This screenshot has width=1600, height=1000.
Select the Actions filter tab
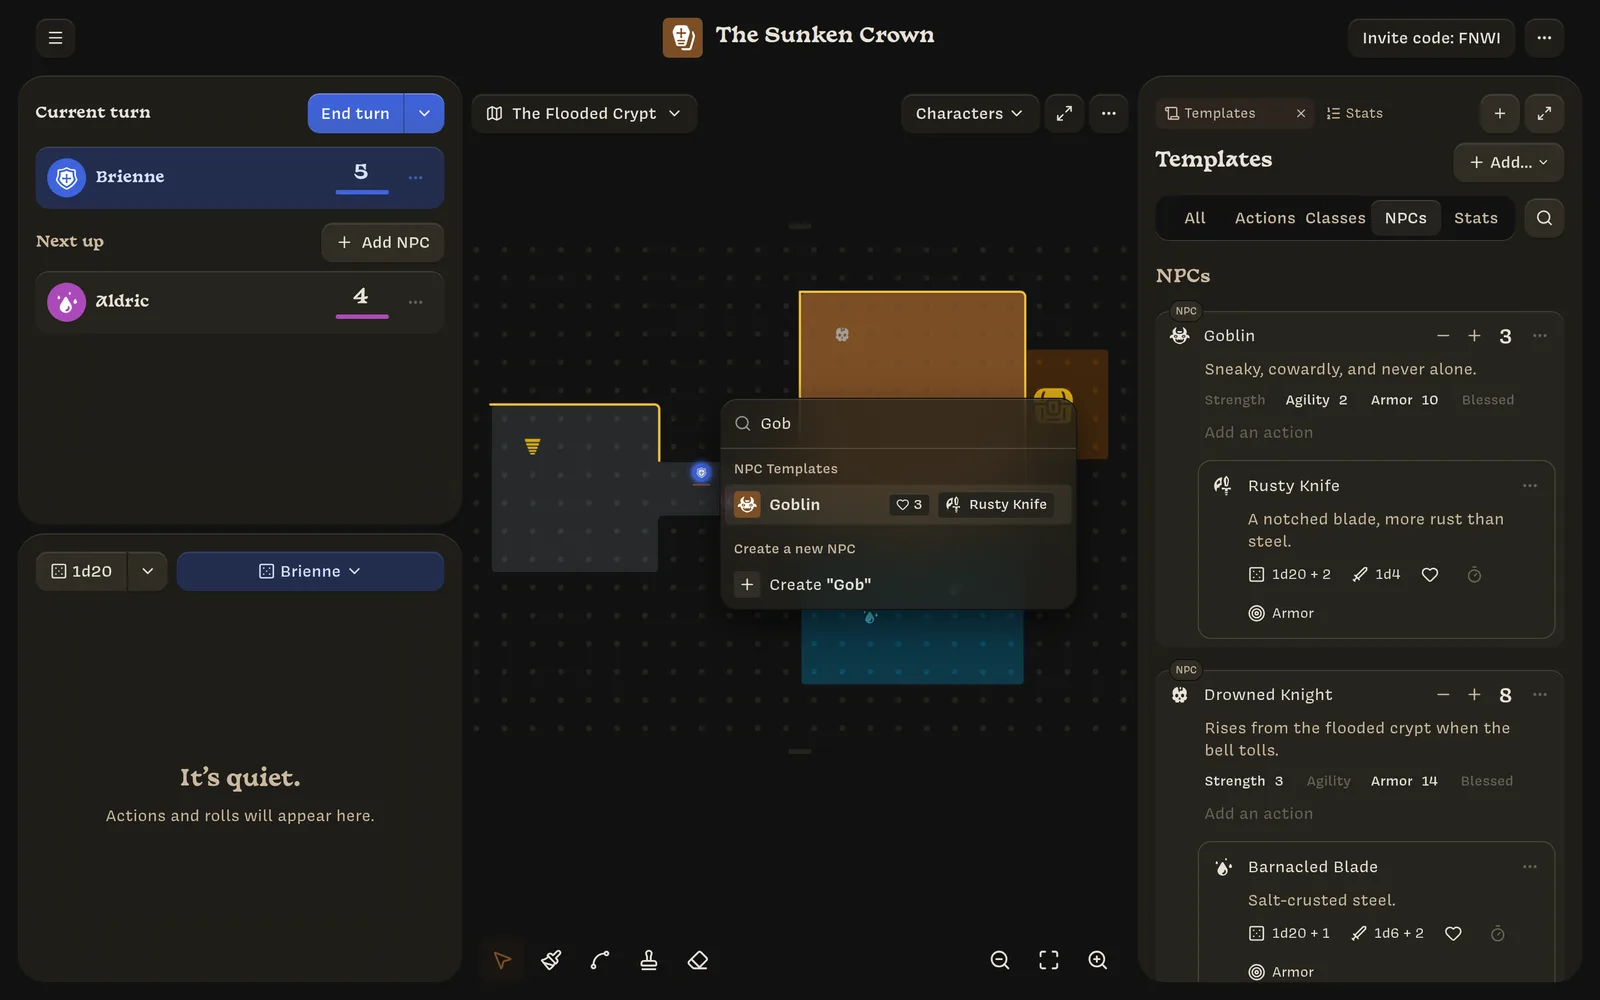click(1264, 218)
